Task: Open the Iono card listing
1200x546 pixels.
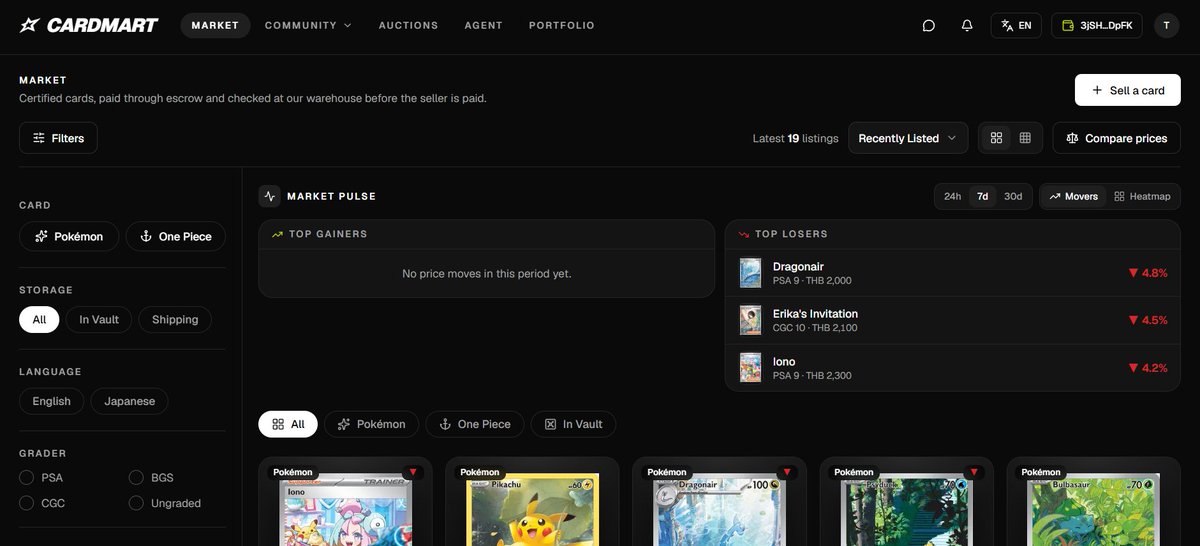Action: tap(345, 502)
